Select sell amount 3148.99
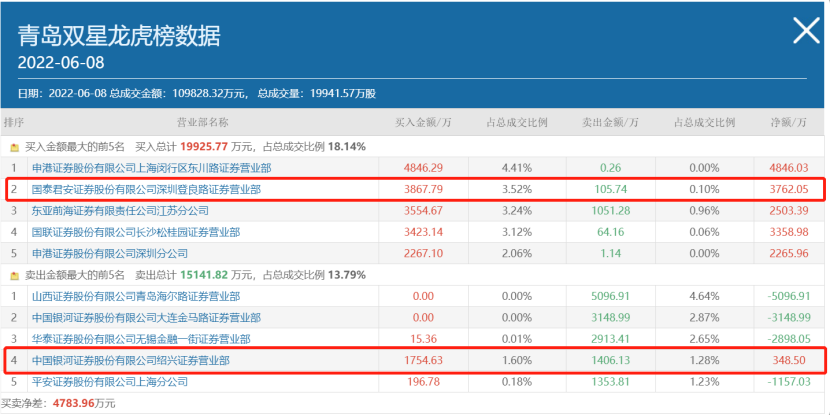Image resolution: width=830 pixels, height=415 pixels. (610, 318)
